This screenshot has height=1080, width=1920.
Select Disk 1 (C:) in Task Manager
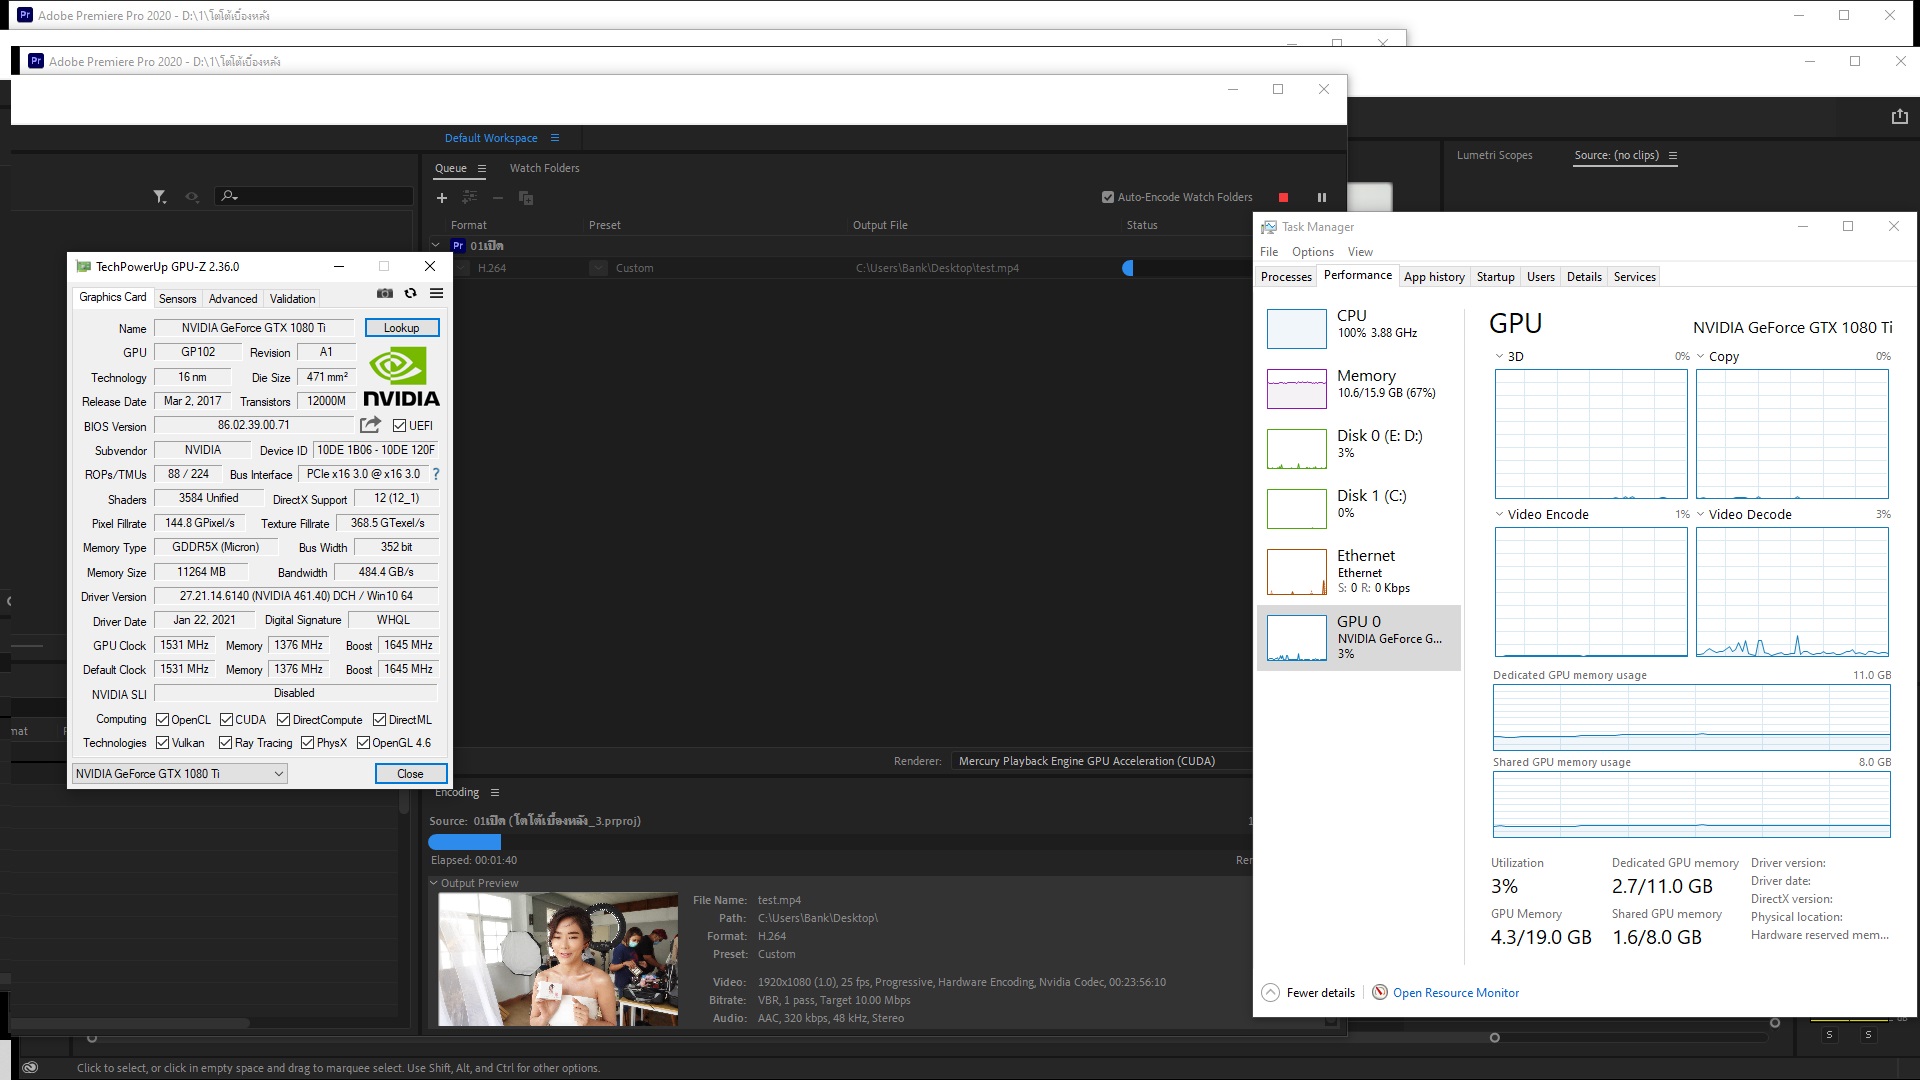point(1358,508)
